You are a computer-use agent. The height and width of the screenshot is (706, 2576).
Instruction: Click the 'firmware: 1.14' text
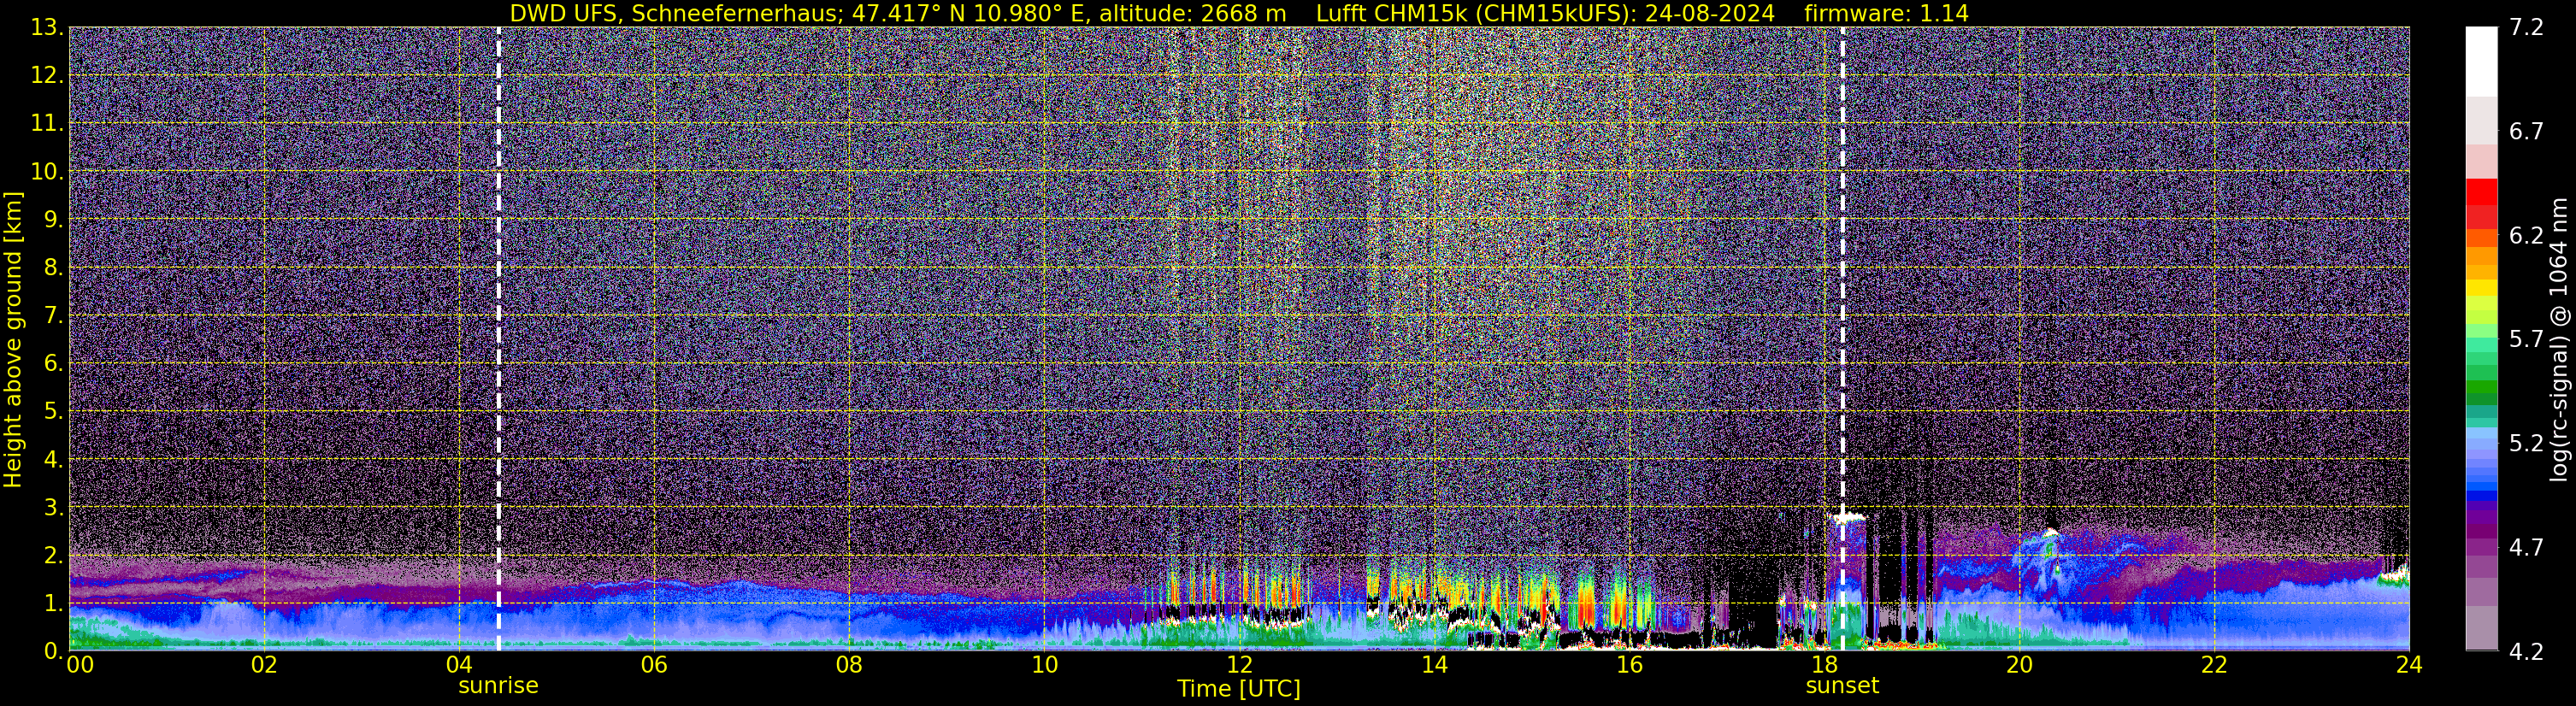(x=1886, y=13)
